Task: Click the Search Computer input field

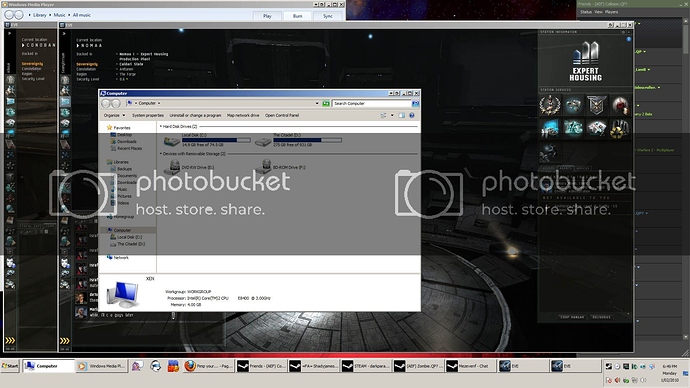Action: click(x=371, y=103)
